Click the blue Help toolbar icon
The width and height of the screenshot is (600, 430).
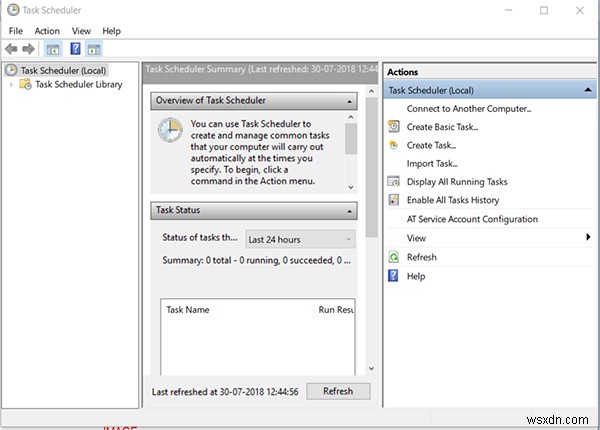pos(75,49)
